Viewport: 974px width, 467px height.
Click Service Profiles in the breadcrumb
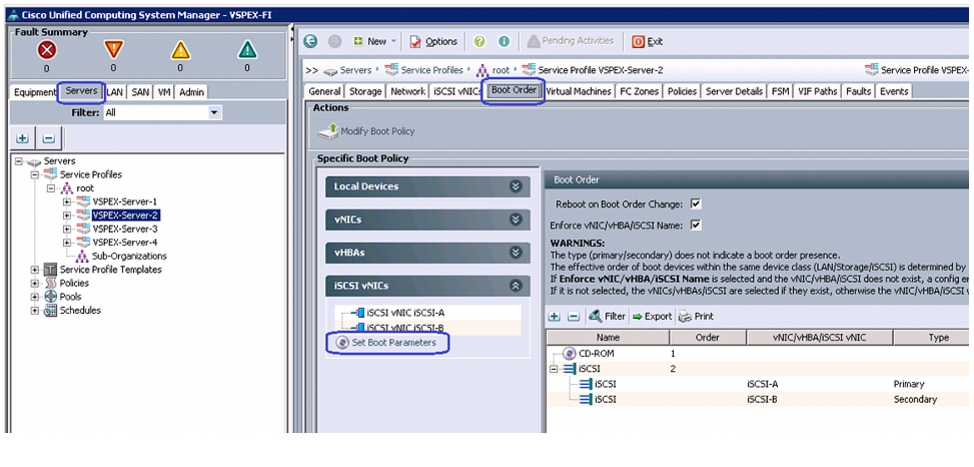pos(432,70)
